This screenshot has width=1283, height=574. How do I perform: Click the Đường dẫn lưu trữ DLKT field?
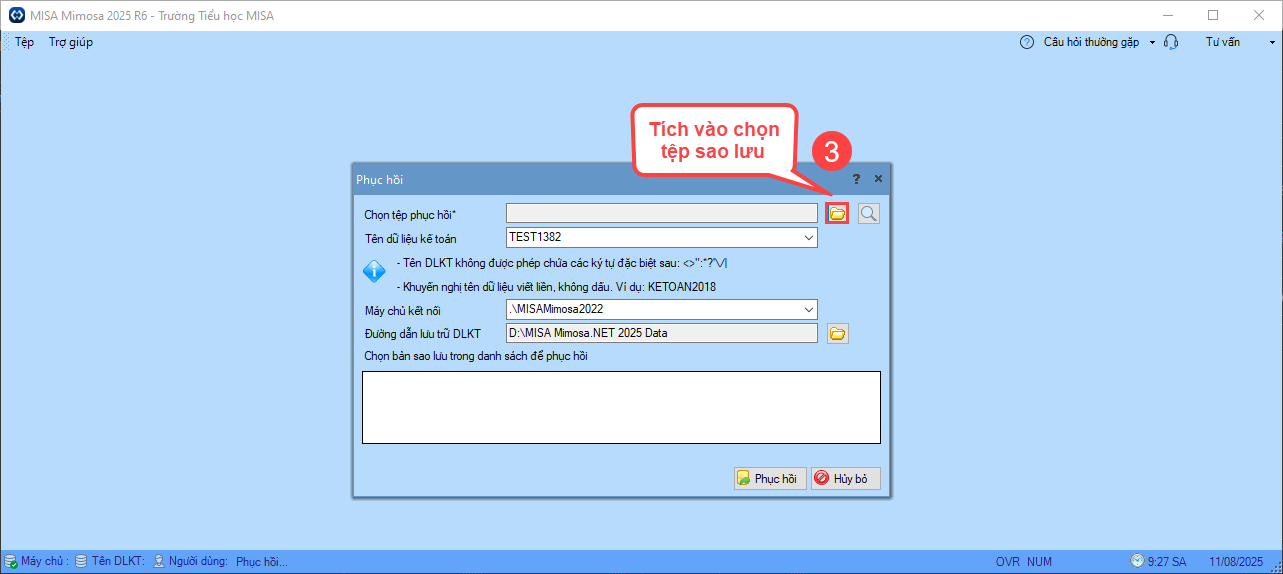[x=662, y=333]
